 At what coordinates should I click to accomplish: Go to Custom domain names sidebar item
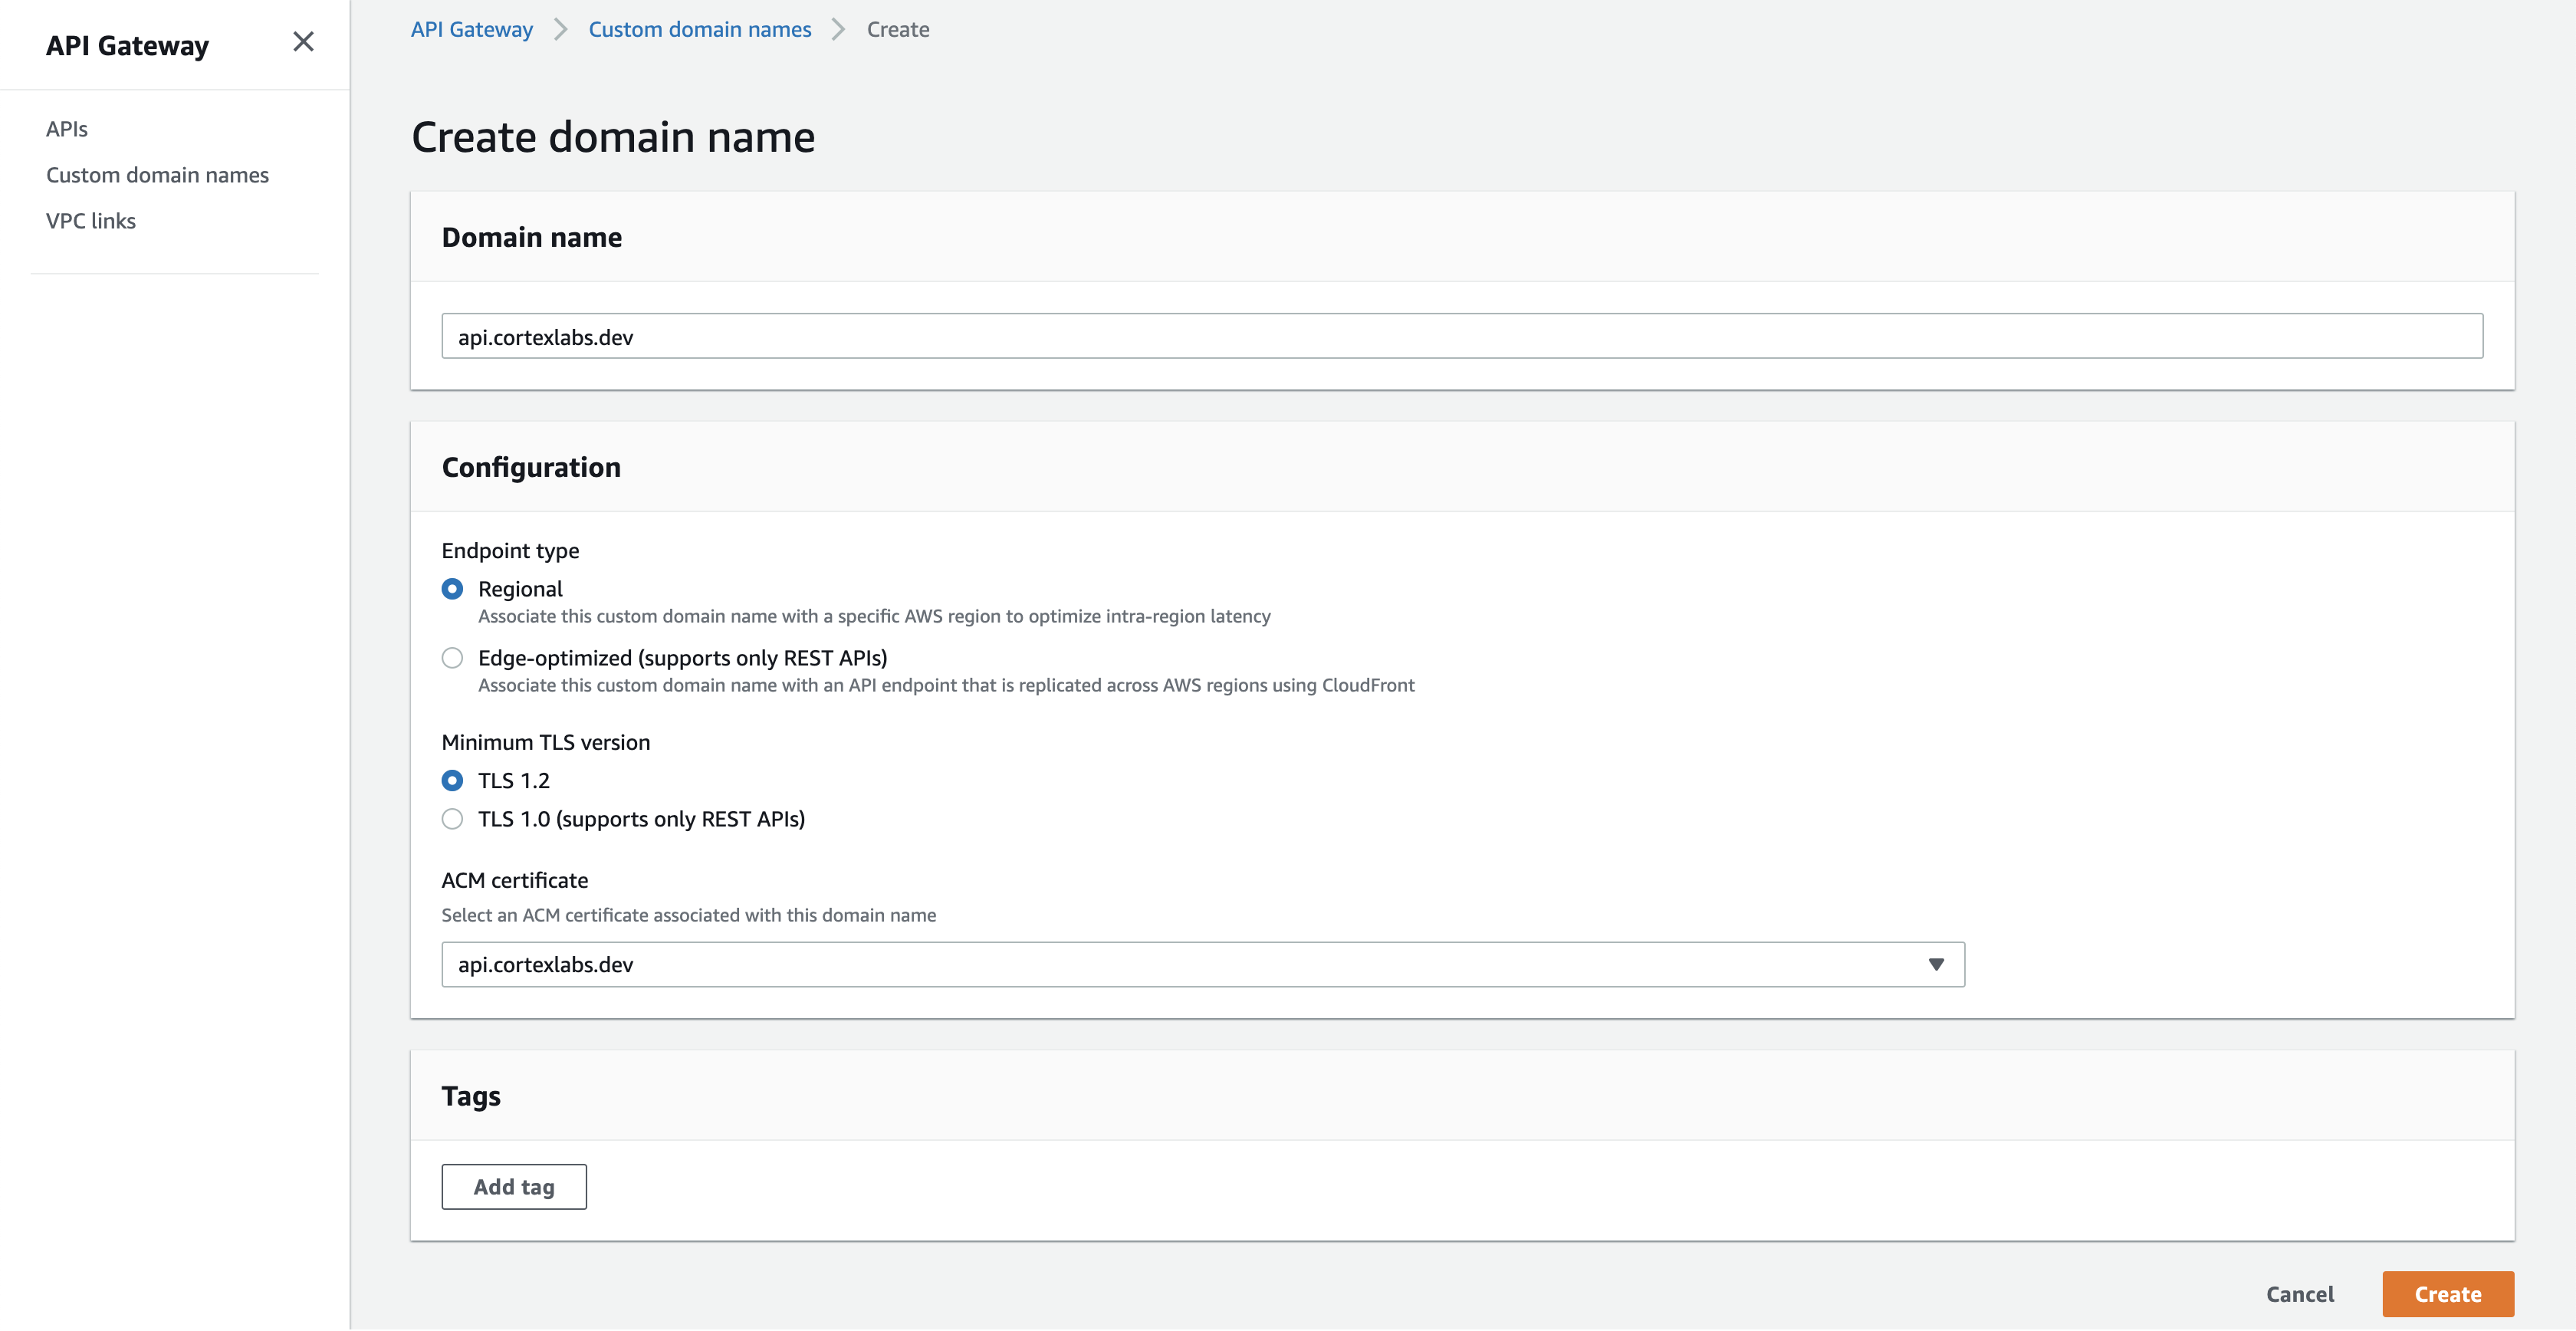tap(157, 175)
